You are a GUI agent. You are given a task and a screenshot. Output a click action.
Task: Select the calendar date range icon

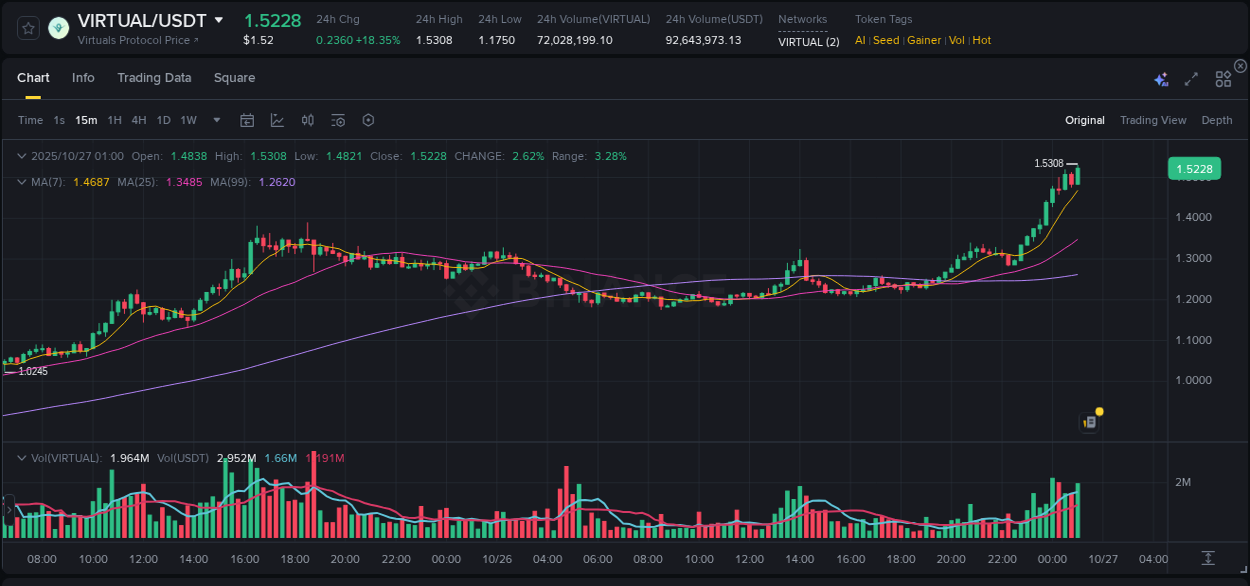tap(247, 120)
